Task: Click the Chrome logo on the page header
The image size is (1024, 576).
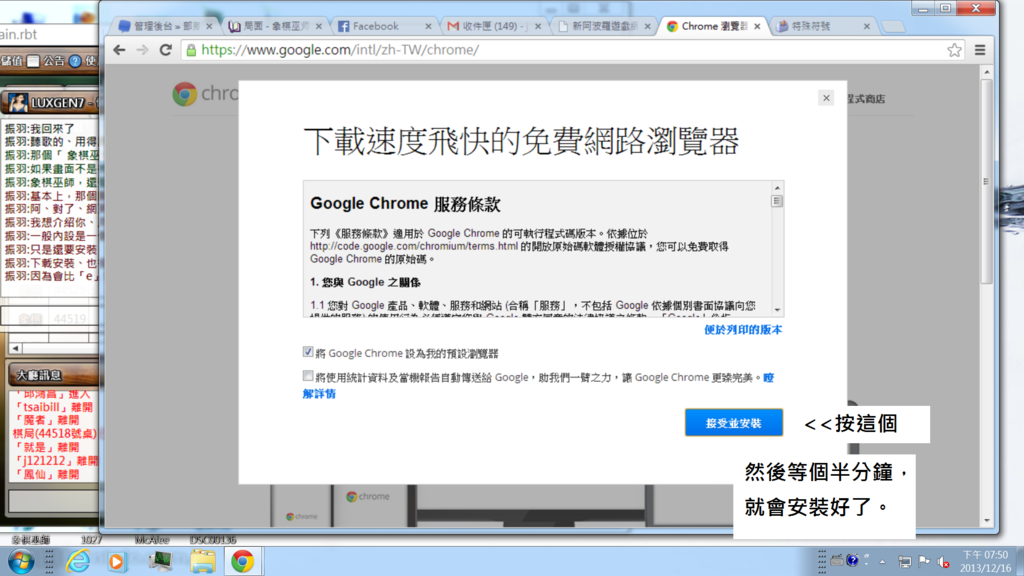Action: (185, 94)
